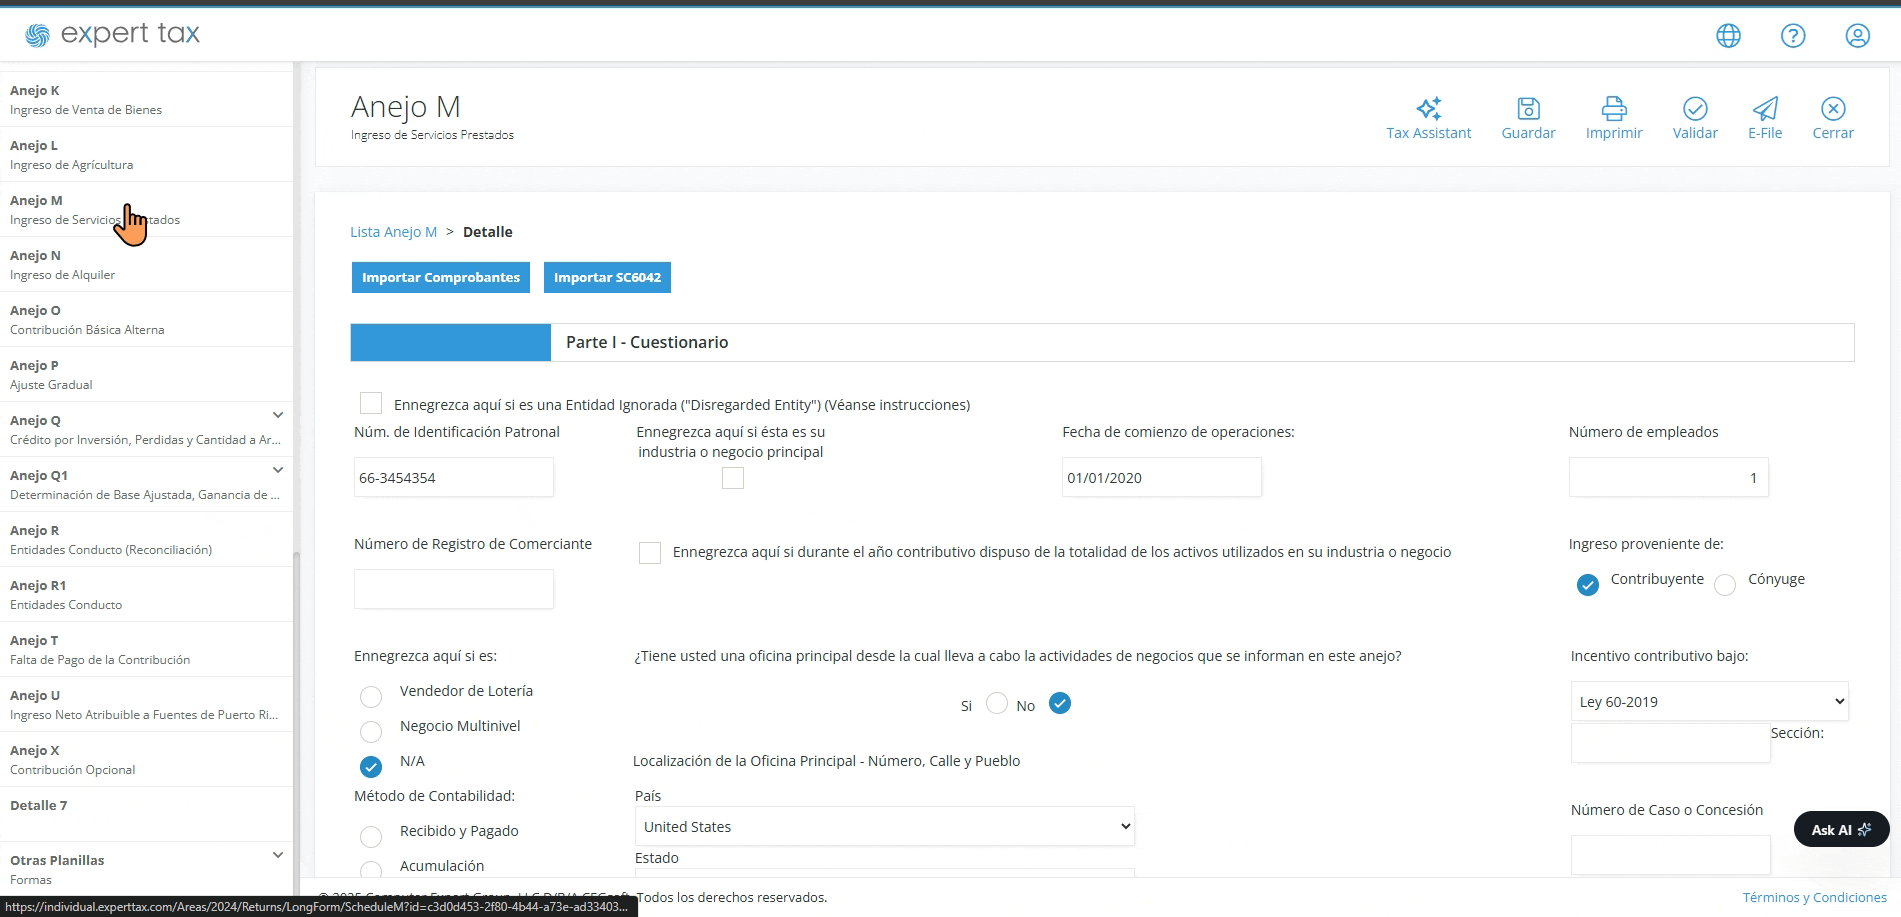Check the Disregarded Entity checkbox
This screenshot has width=1901, height=917.
click(371, 403)
